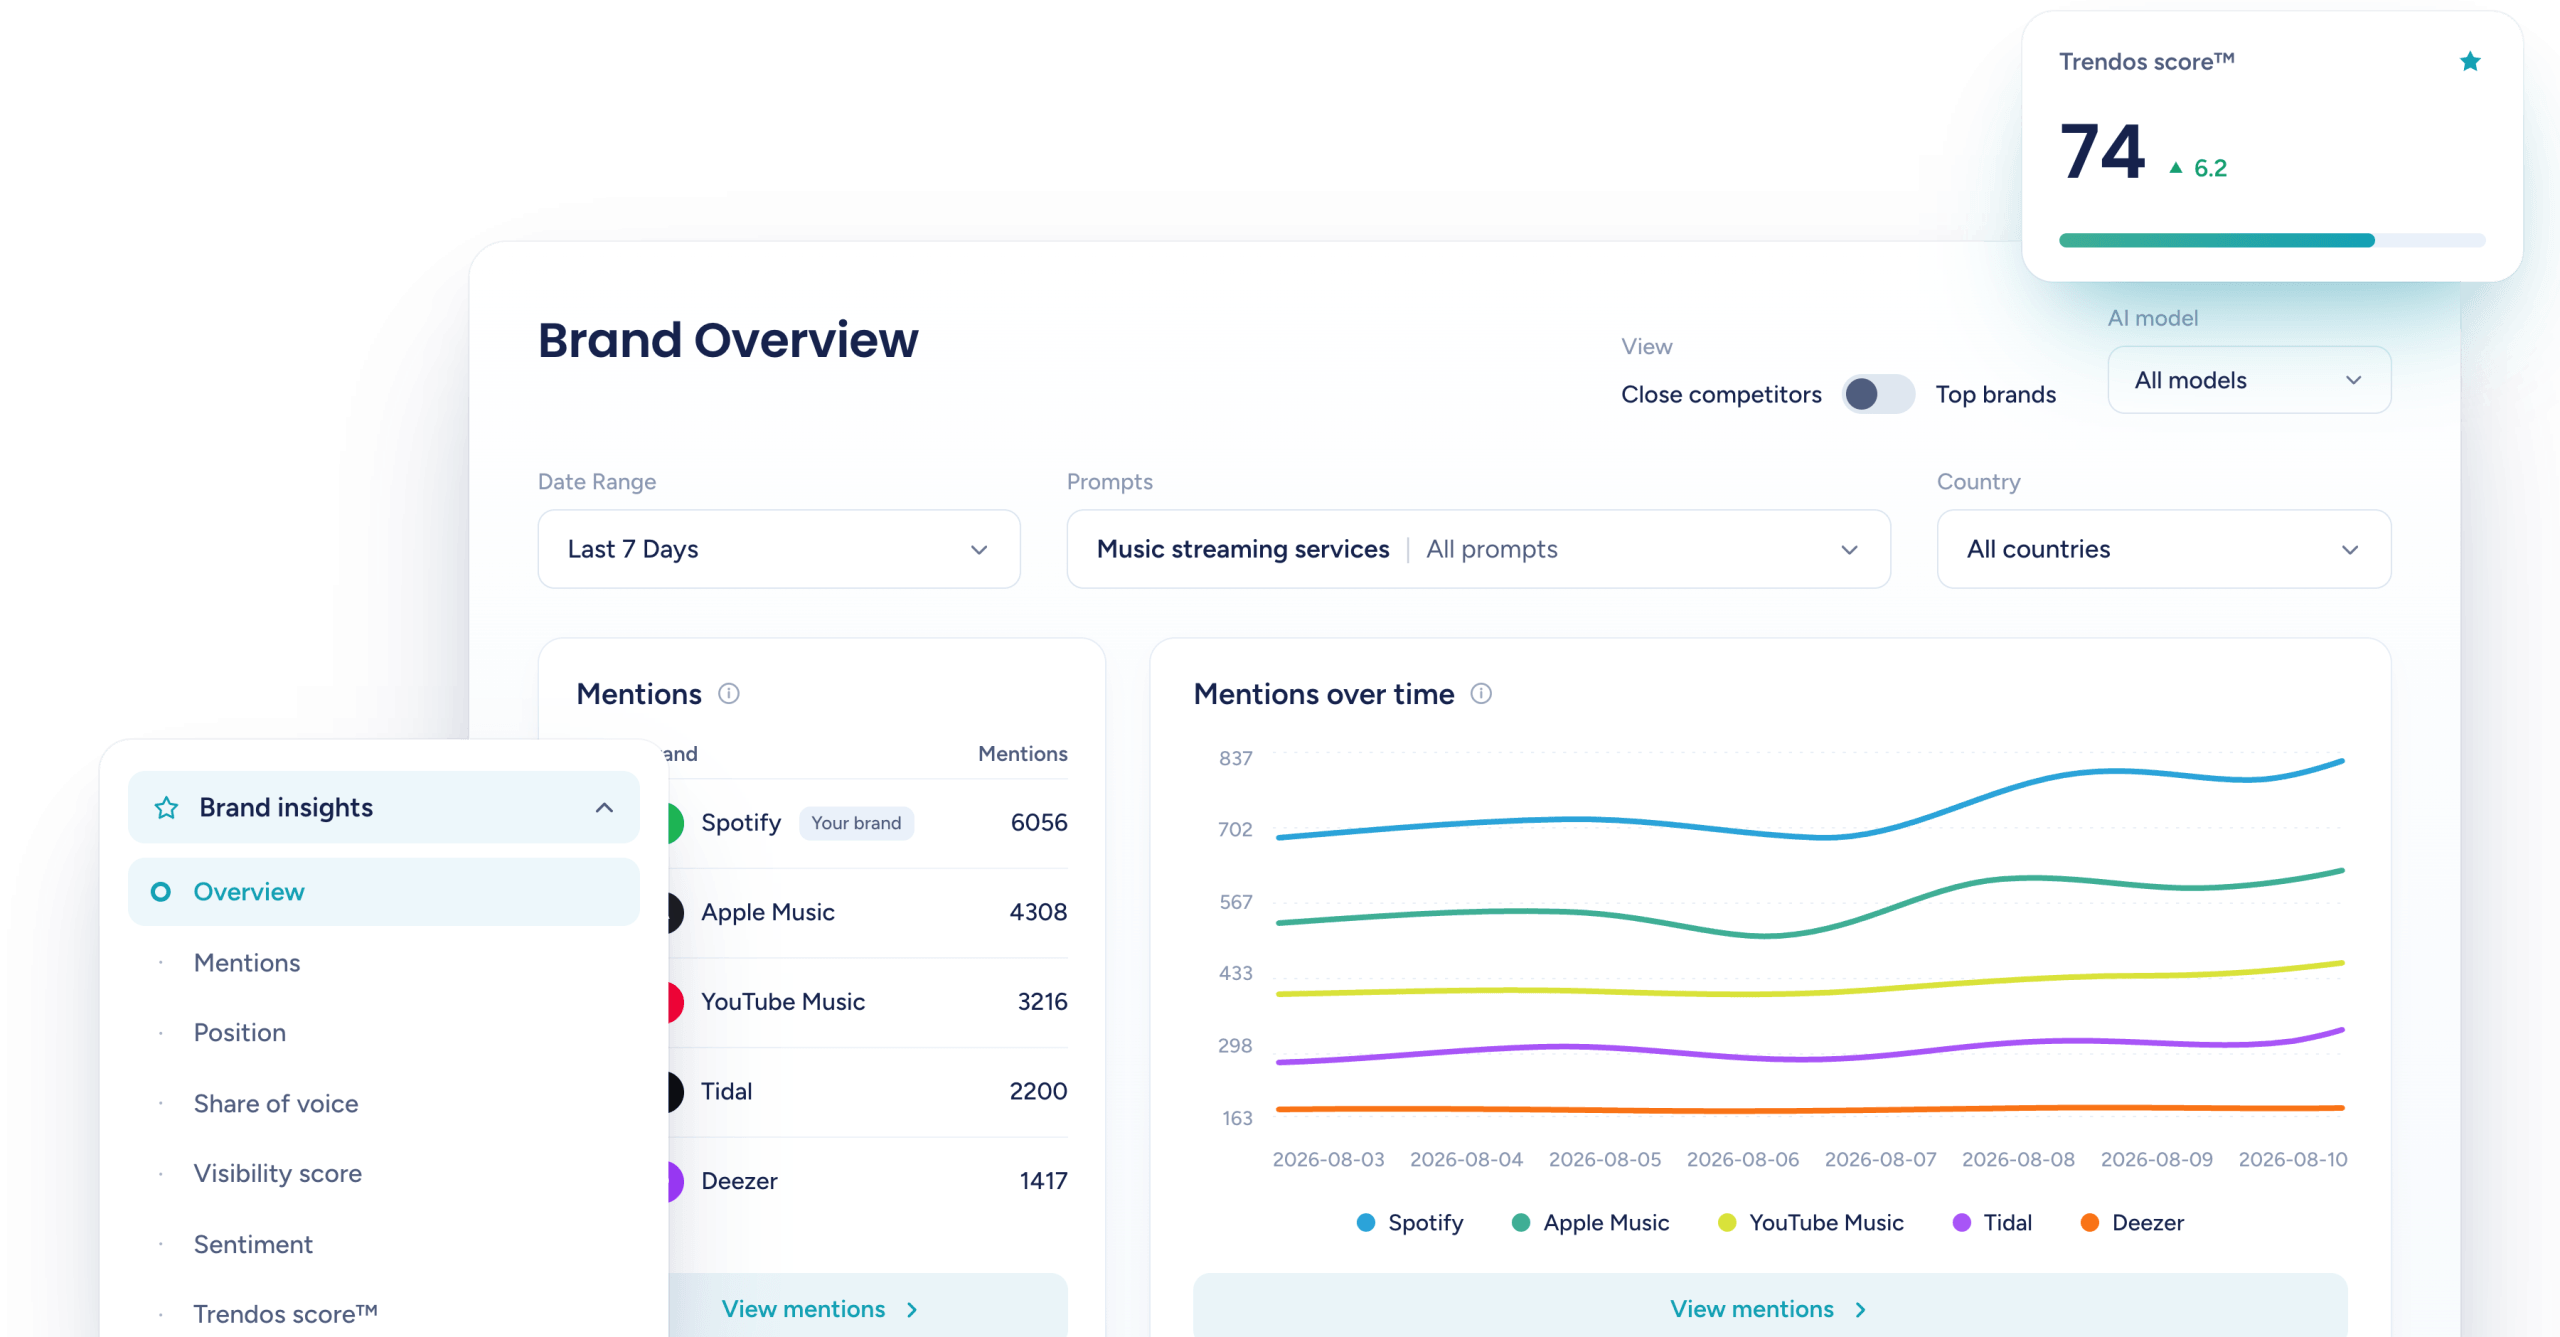Open Visibility score in the sidebar
This screenshot has width=2560, height=1337.
278,1174
